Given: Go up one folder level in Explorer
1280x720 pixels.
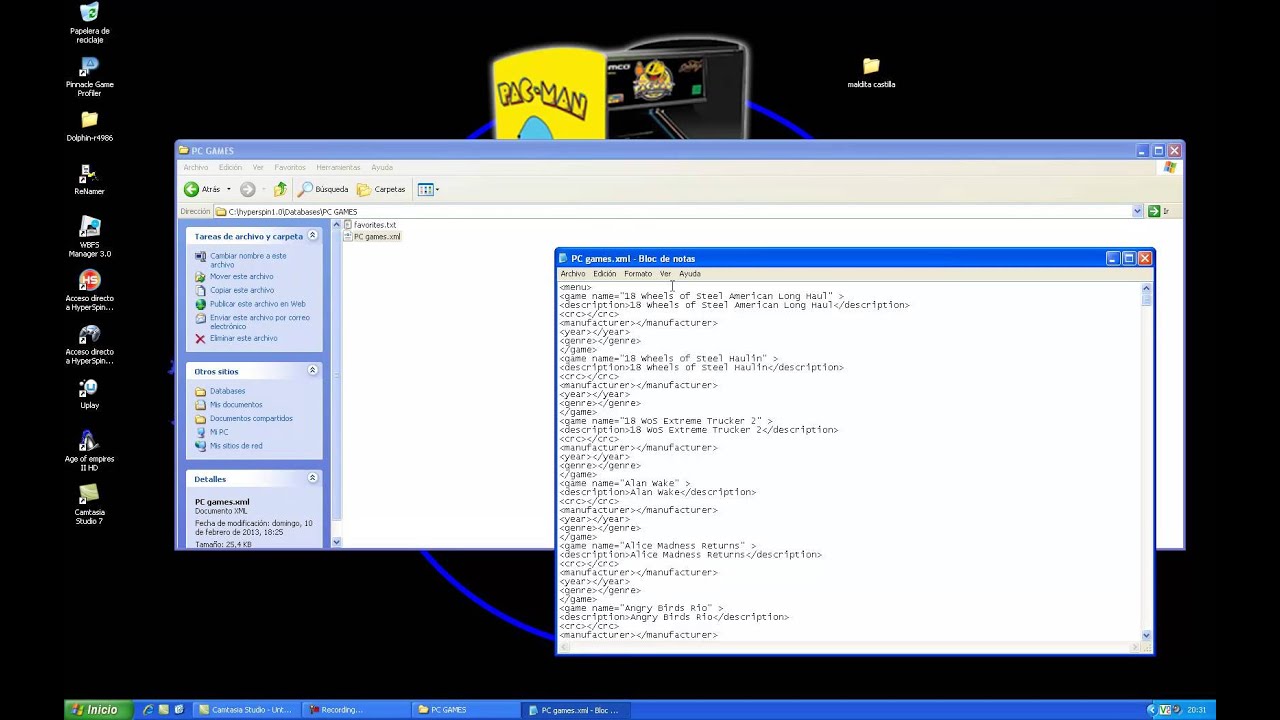Looking at the screenshot, I should tap(280, 189).
